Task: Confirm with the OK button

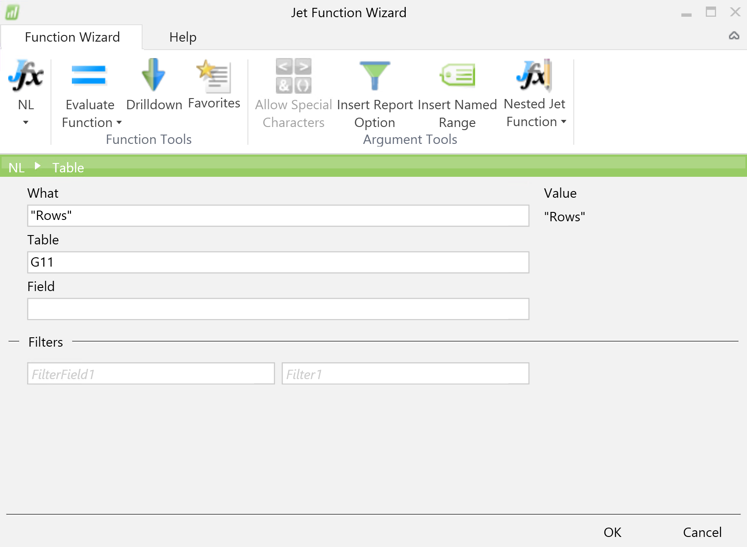Action: [x=612, y=532]
